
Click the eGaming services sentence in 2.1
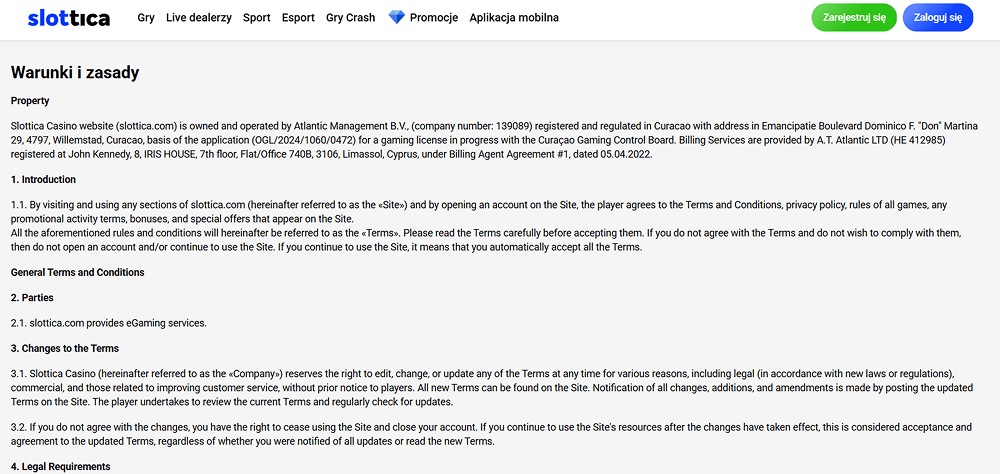108,323
